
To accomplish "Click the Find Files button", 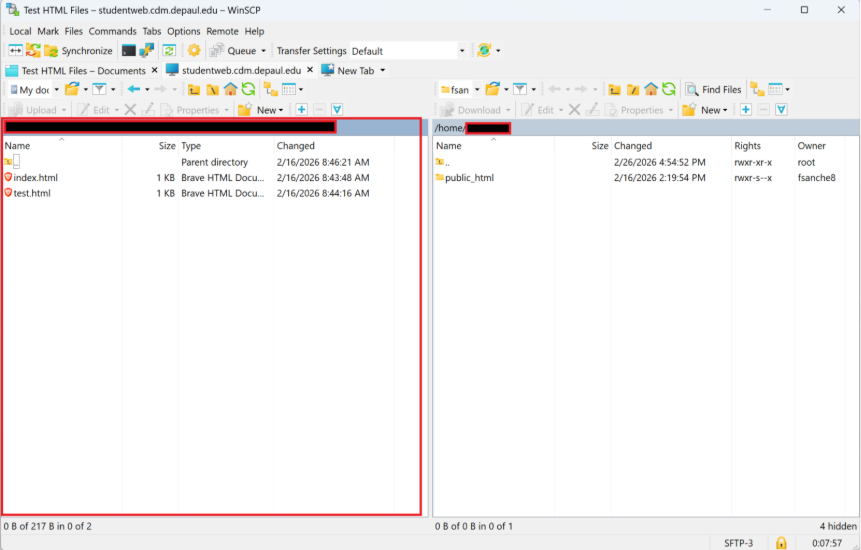I will pos(714,90).
